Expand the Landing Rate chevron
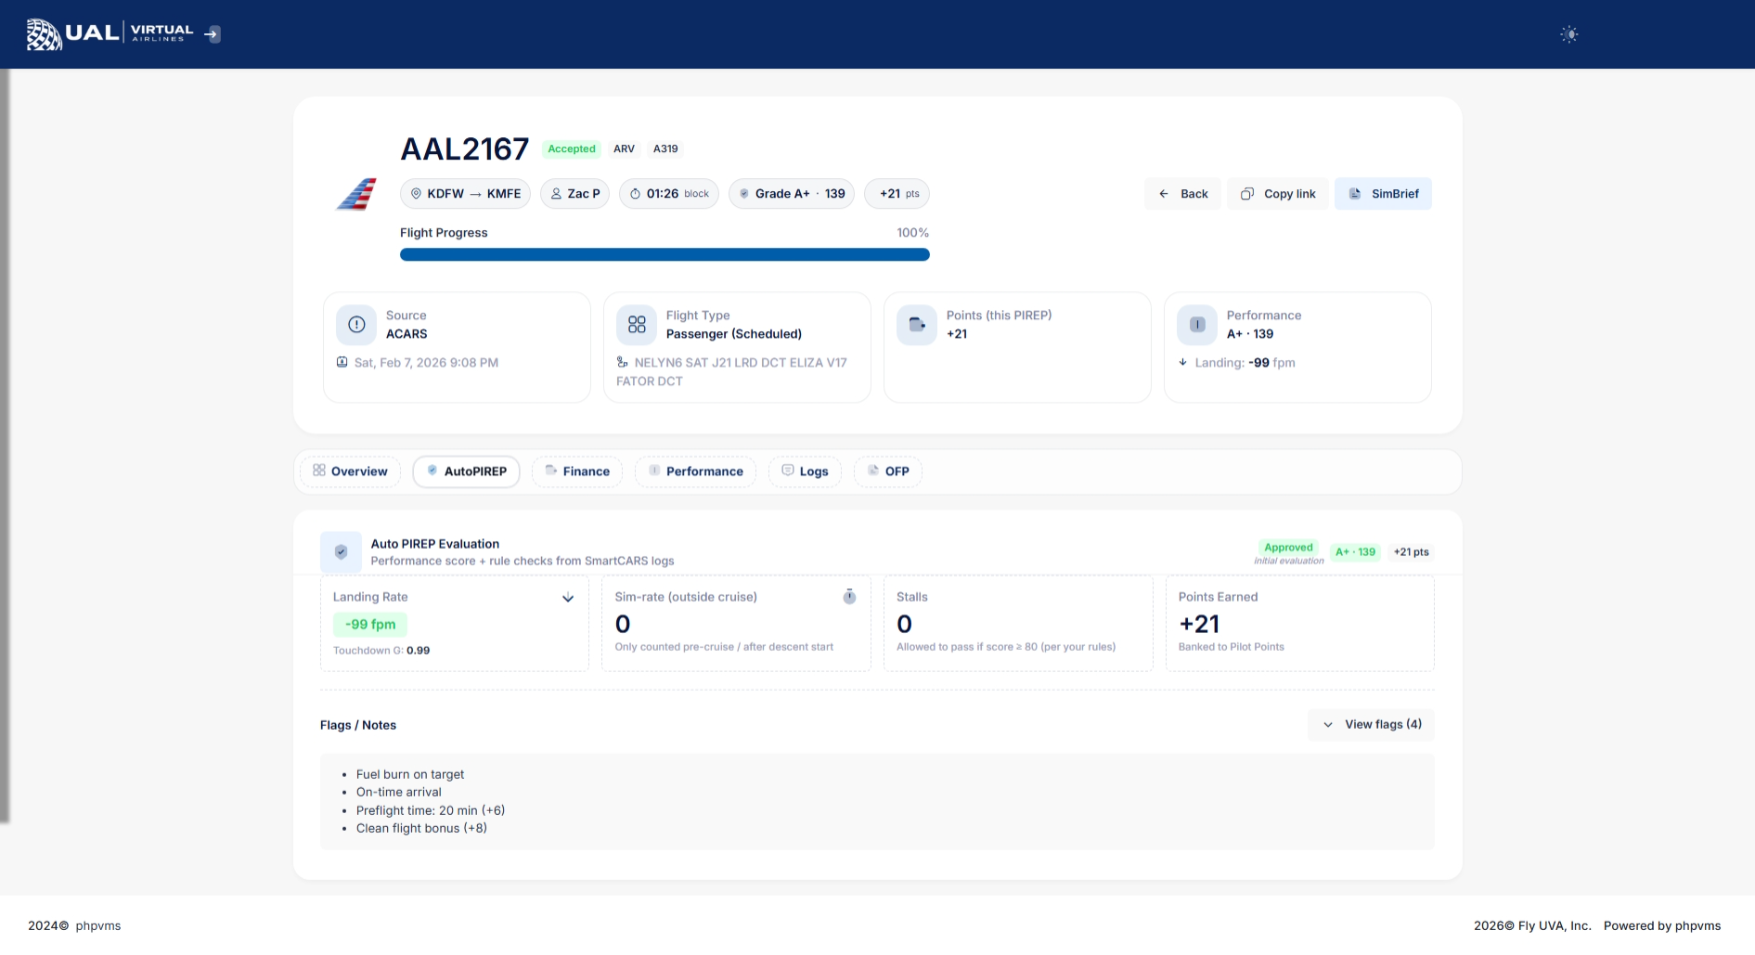Viewport: 1755px width, 955px height. pos(567,598)
